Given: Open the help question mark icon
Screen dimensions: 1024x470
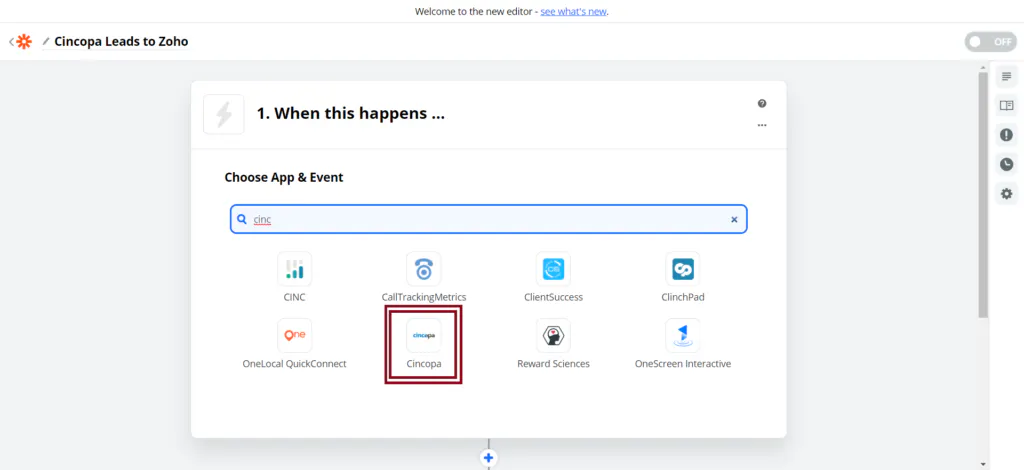Looking at the screenshot, I should 761,104.
